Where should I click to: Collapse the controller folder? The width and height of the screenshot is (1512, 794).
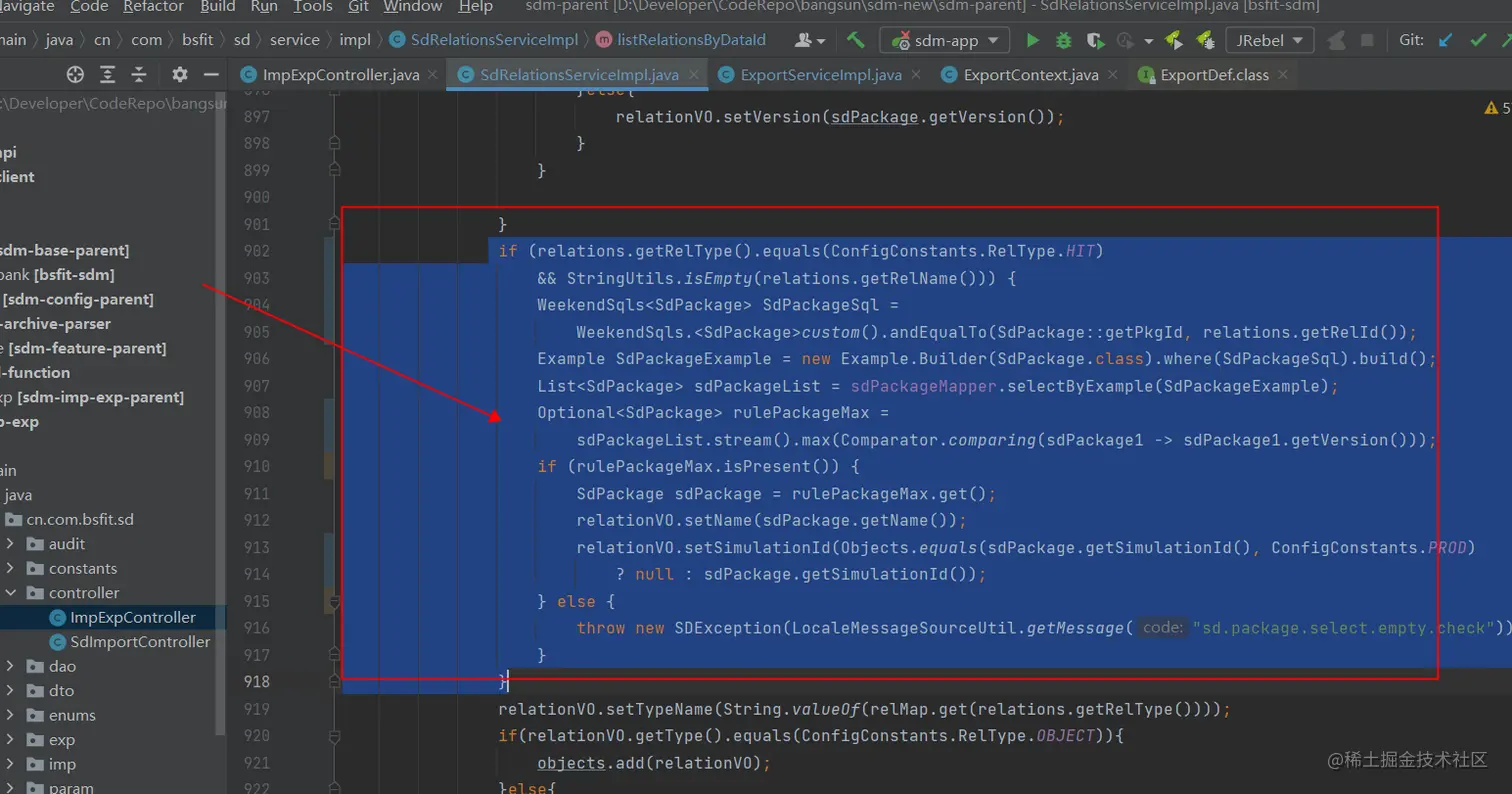pyautogui.click(x=10, y=593)
